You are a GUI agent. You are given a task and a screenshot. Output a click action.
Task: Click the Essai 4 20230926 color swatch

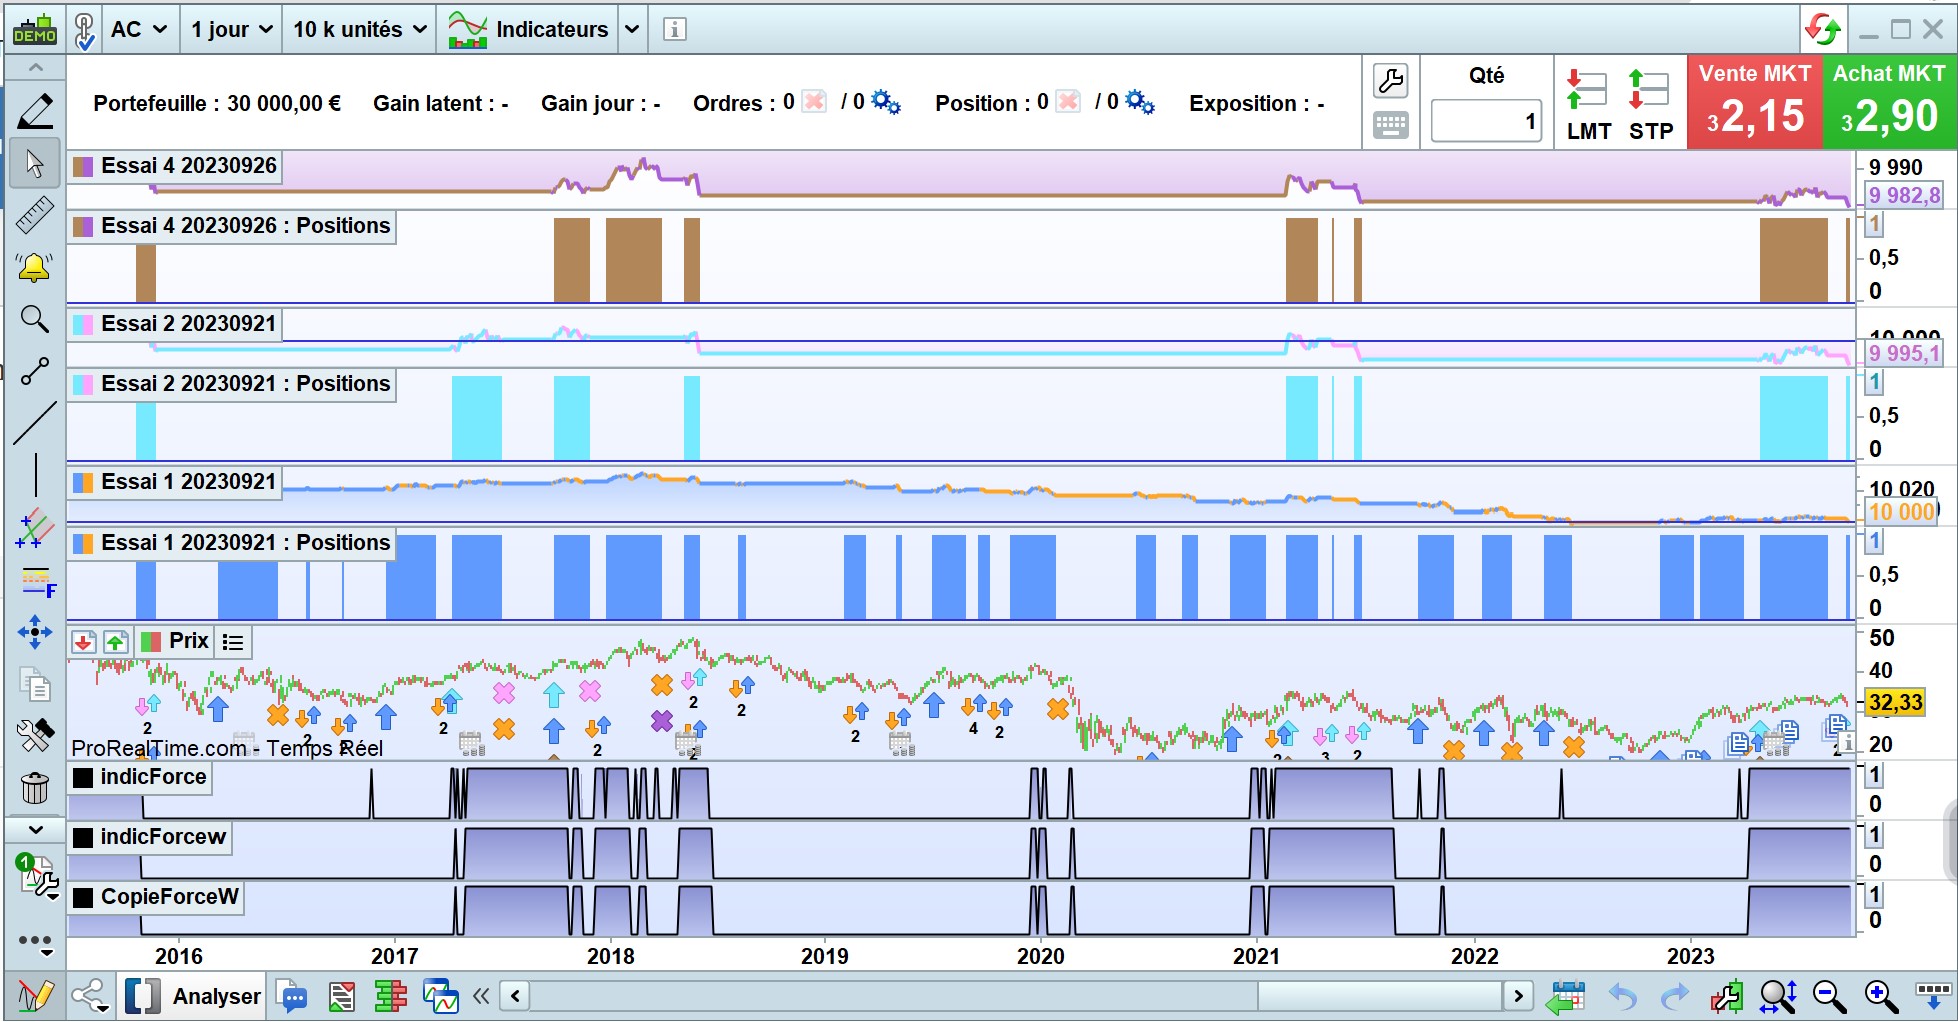click(x=84, y=167)
